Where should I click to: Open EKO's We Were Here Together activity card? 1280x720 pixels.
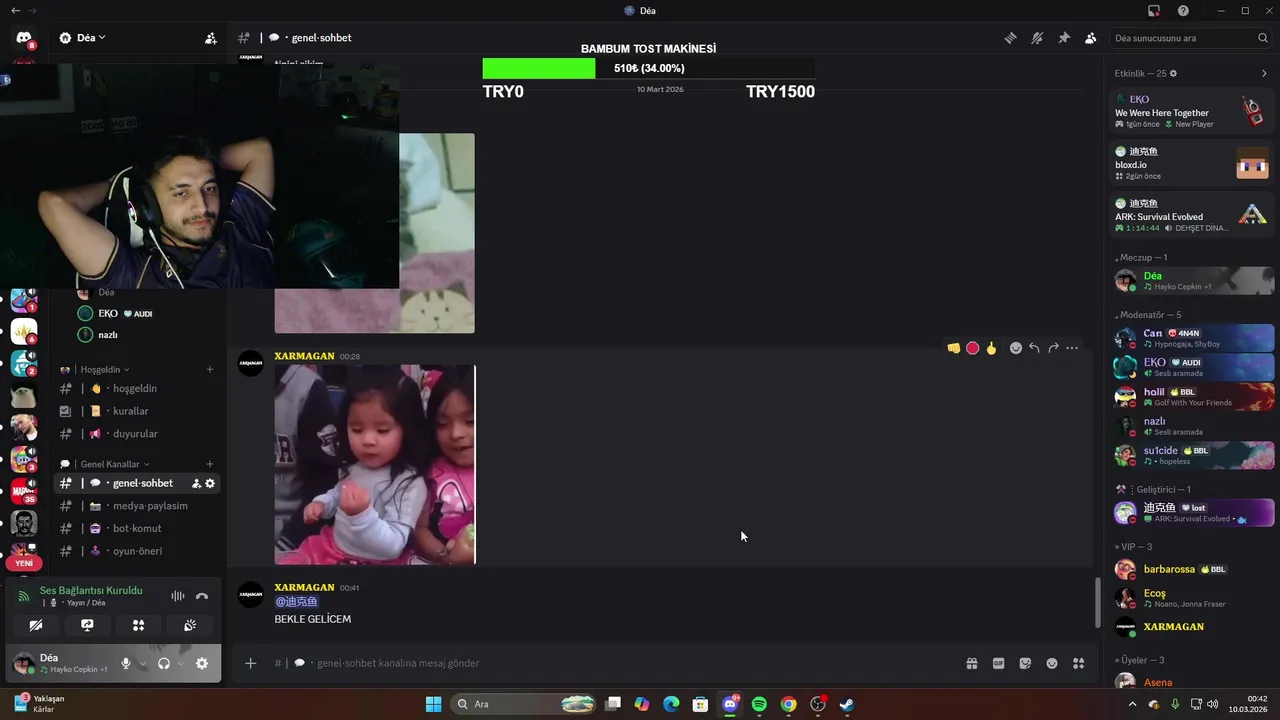point(1192,111)
